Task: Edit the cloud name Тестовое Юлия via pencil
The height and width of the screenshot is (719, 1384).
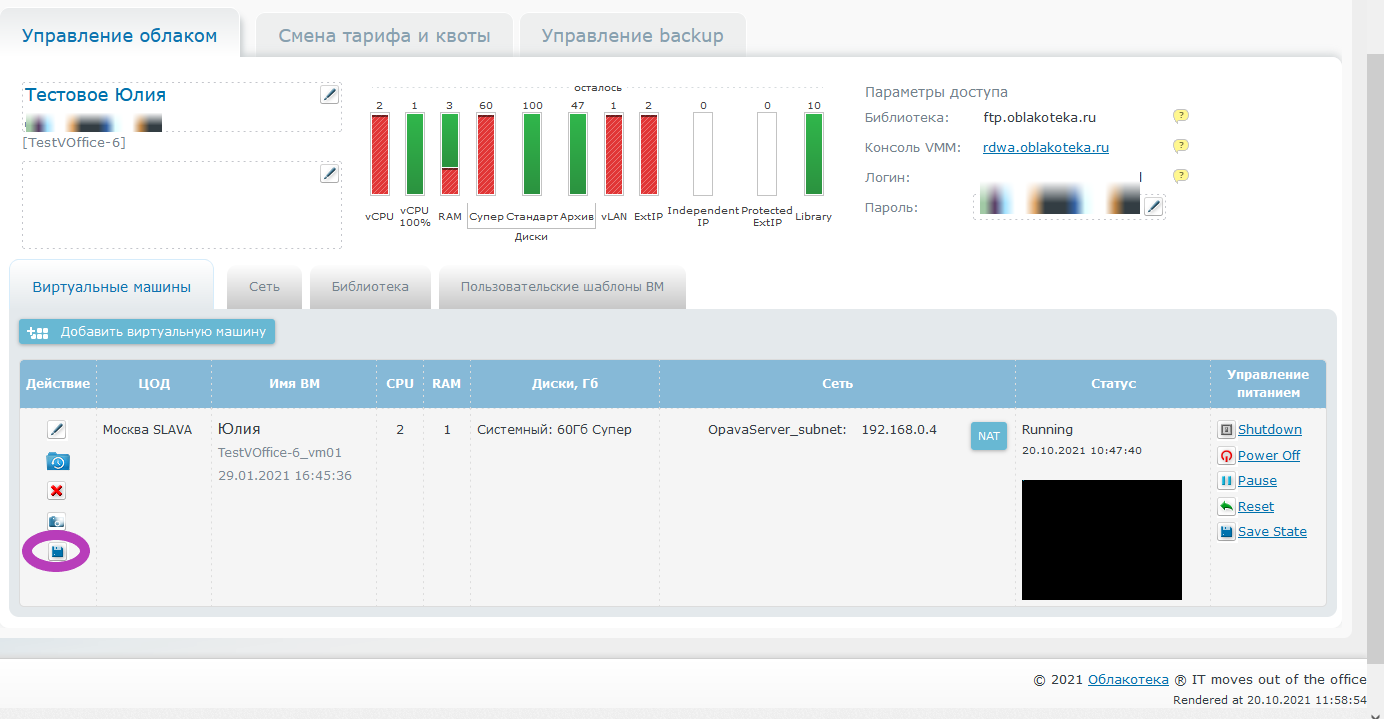Action: (x=329, y=95)
